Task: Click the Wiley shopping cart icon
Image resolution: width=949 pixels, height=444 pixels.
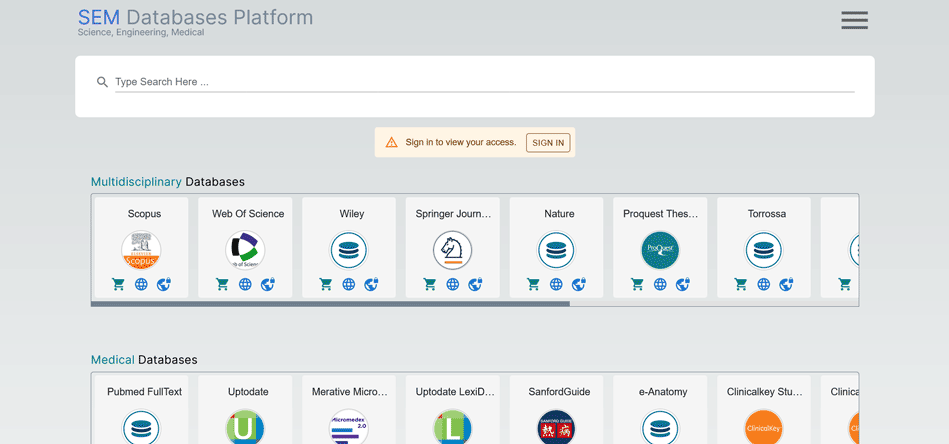Action: [x=326, y=284]
